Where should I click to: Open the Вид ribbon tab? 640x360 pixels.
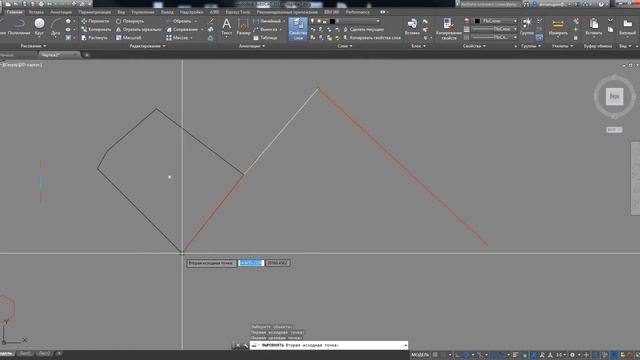121,12
